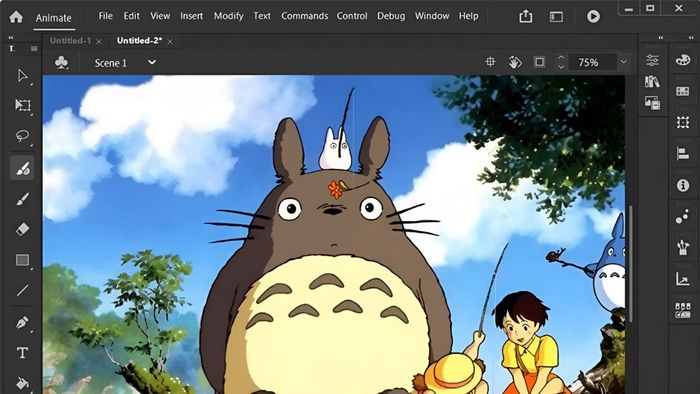Select the Text tool in toolbar
Screen dimensions: 700x394
click(22, 353)
